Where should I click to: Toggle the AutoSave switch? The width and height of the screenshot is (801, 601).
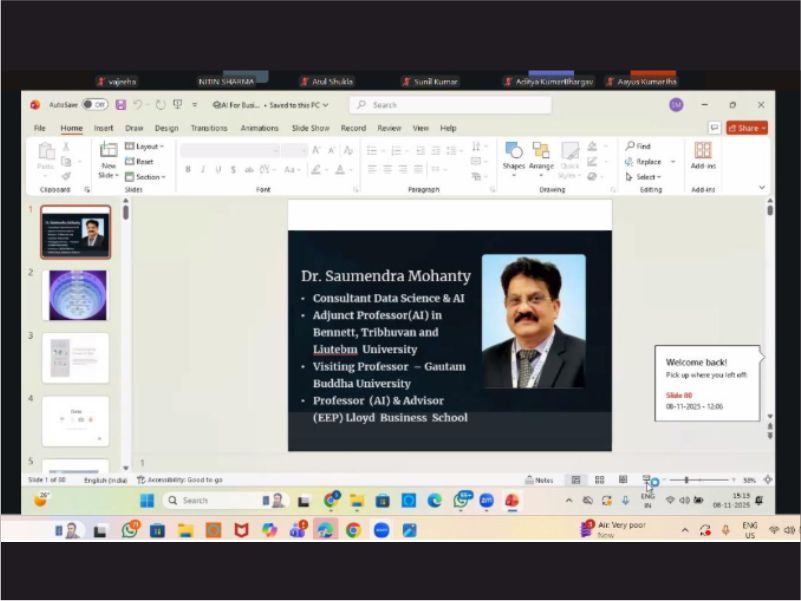(95, 105)
